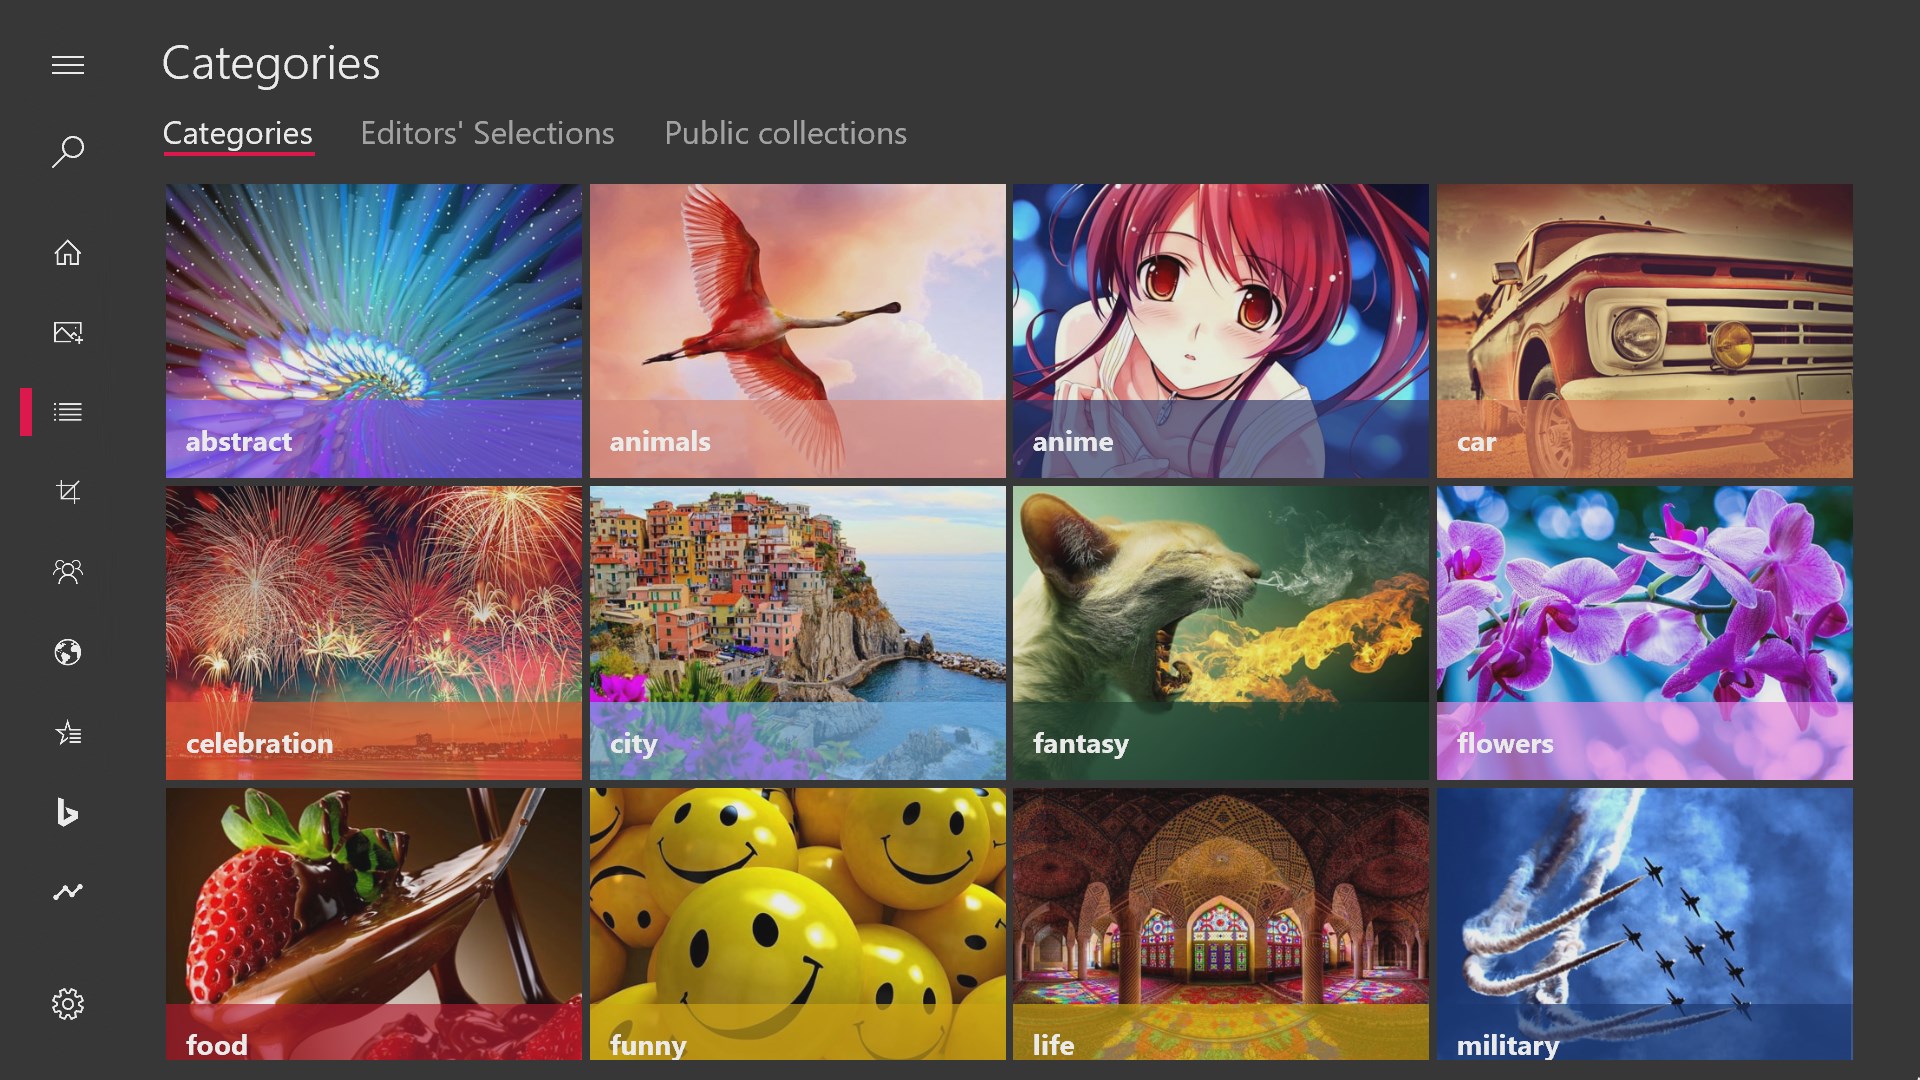
Task: Open the fantasy category tile
Action: pyautogui.click(x=1221, y=633)
